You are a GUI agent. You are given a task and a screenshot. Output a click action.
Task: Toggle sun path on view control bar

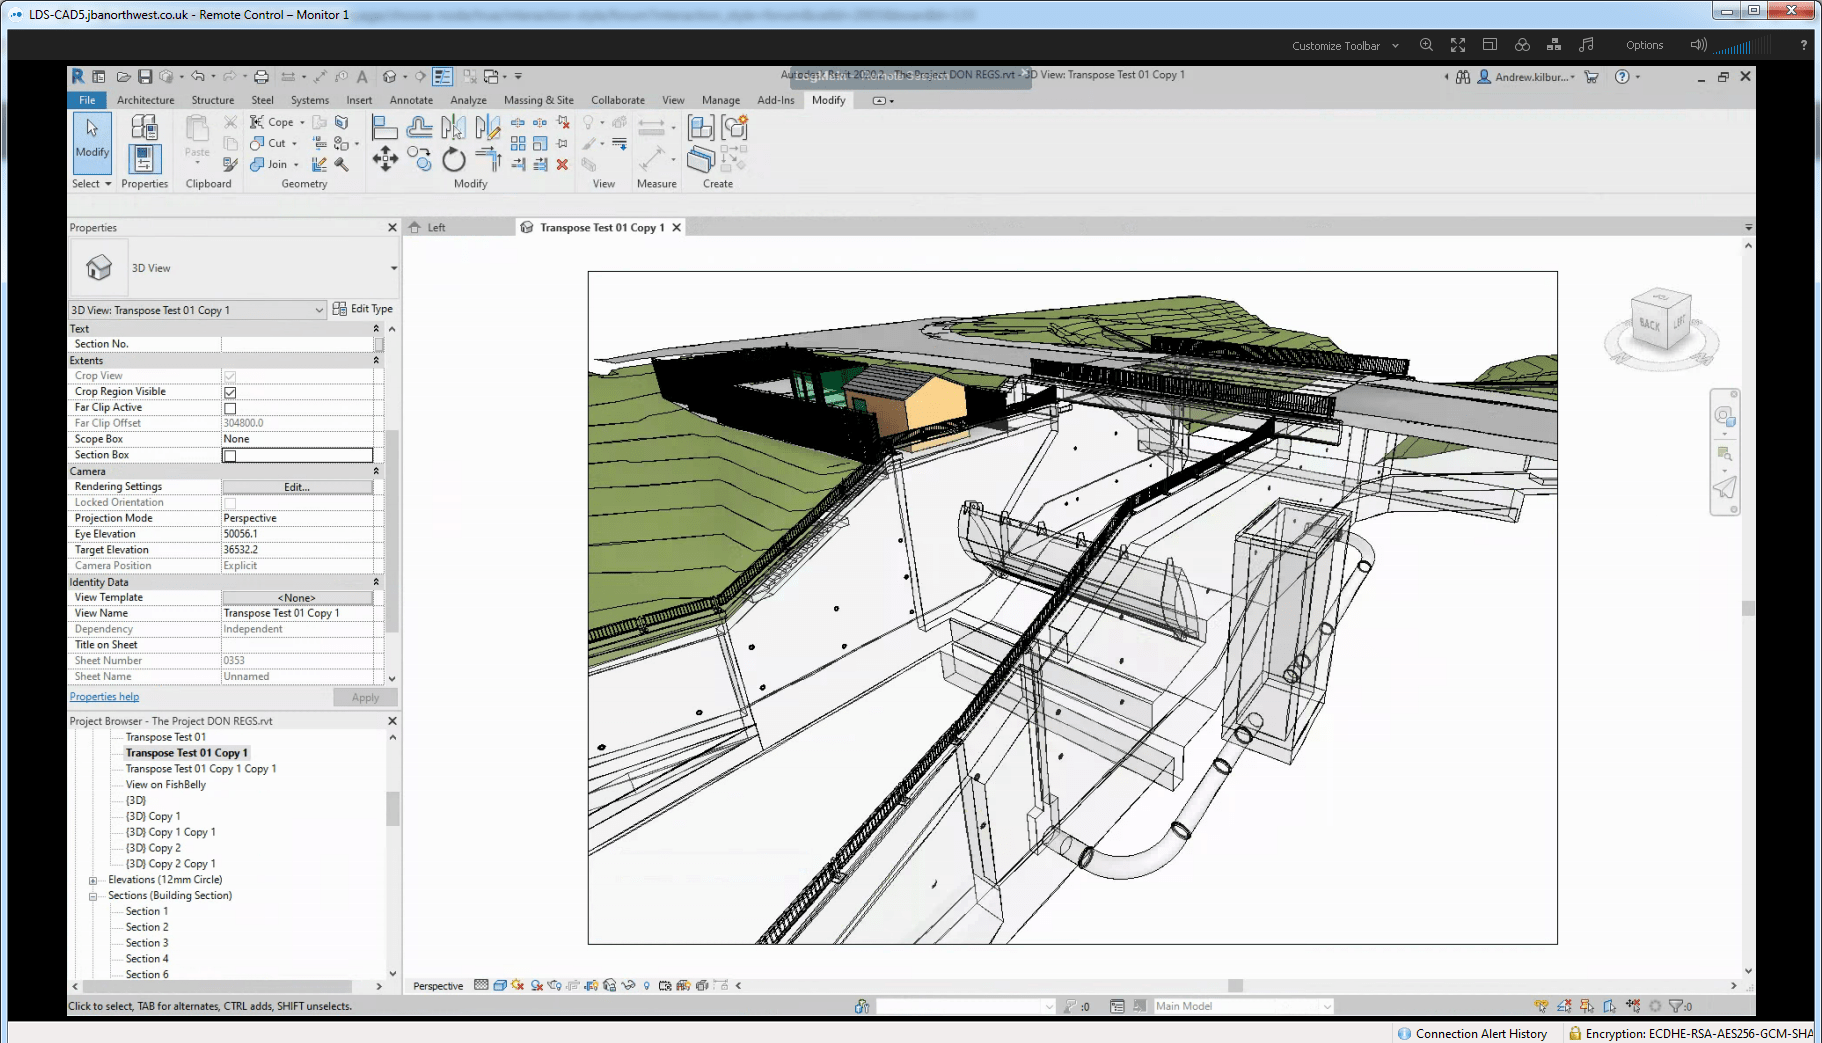tap(517, 986)
